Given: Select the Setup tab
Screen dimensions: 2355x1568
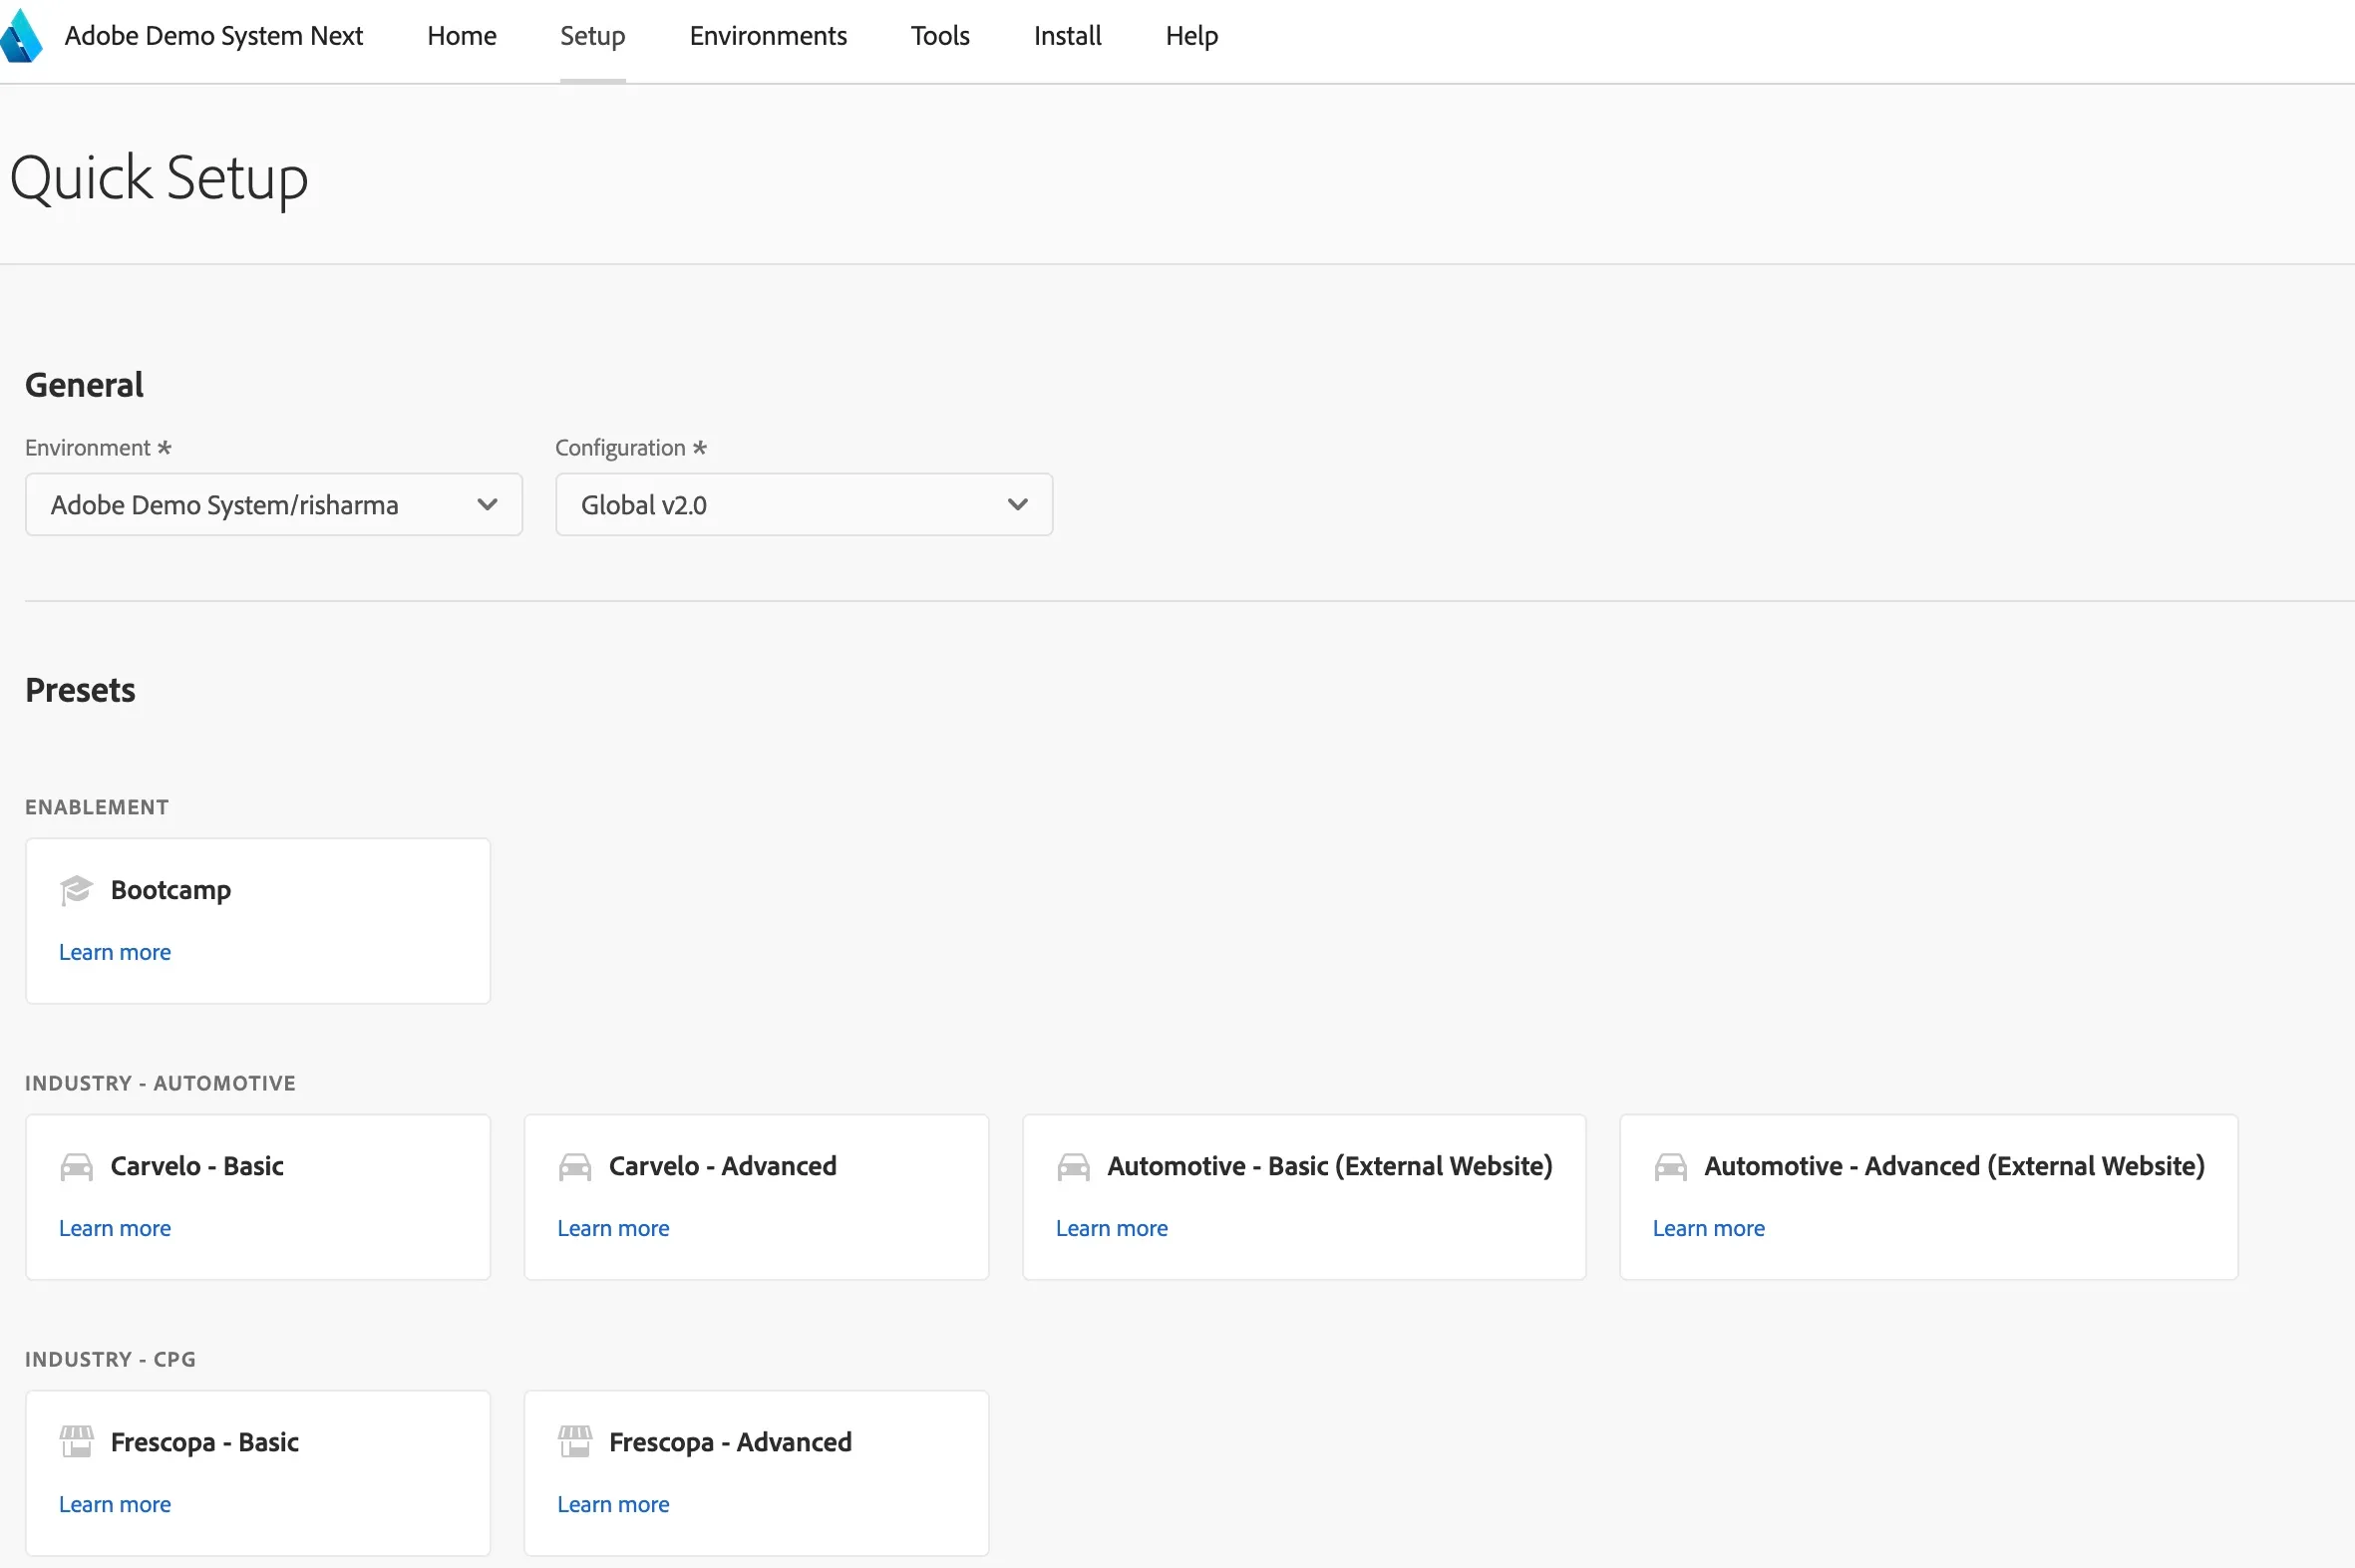Looking at the screenshot, I should pyautogui.click(x=593, y=36).
